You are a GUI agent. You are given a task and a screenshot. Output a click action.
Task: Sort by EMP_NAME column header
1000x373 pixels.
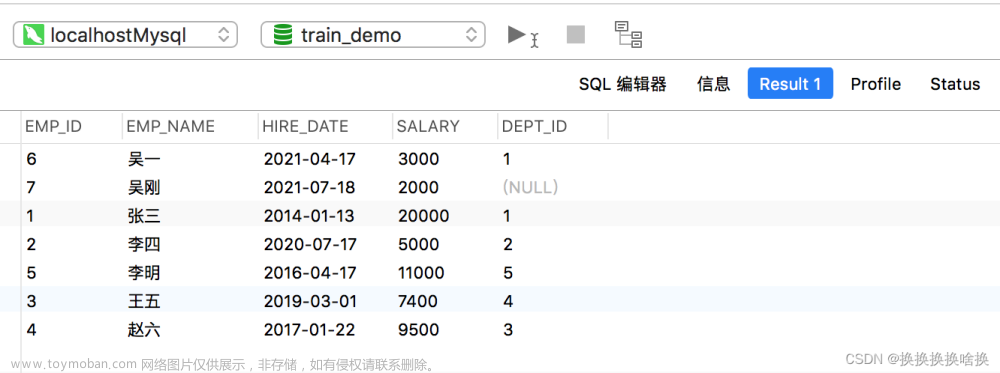tap(170, 126)
